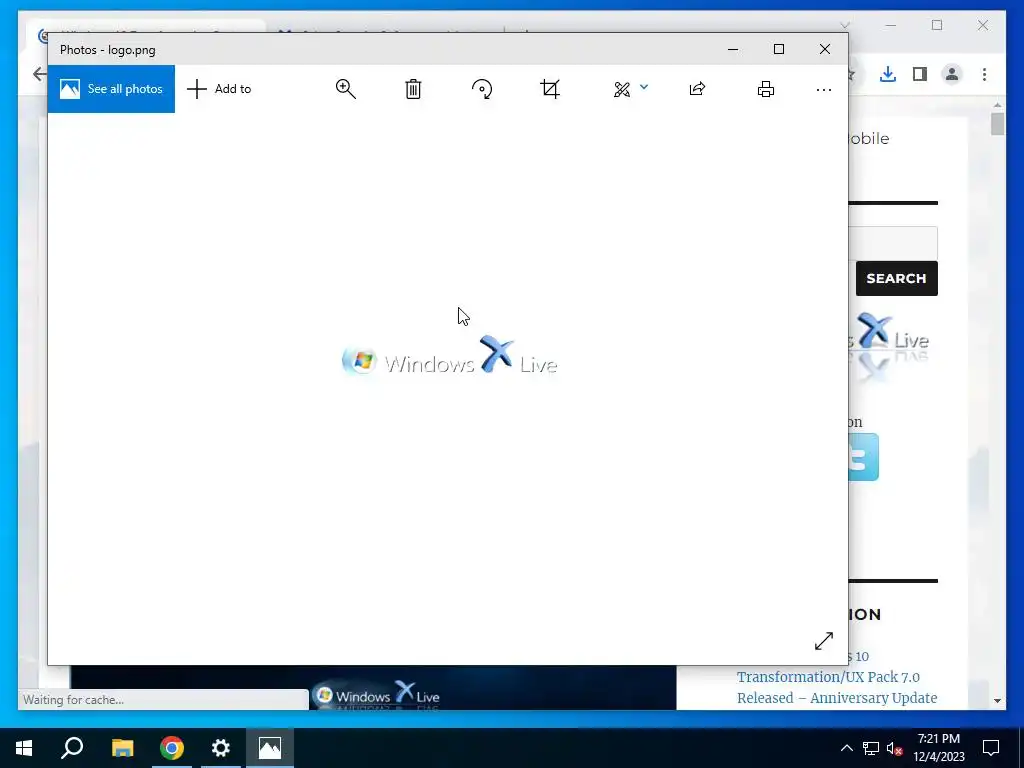Open the See more ellipsis menu in Photos
Screen dimensions: 1024x768
pos(824,89)
